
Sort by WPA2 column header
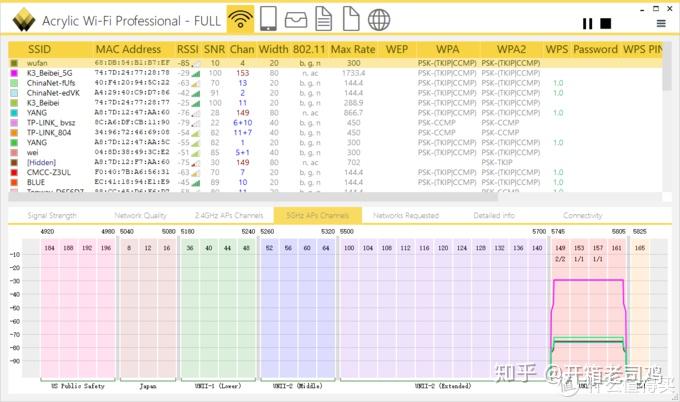point(511,49)
